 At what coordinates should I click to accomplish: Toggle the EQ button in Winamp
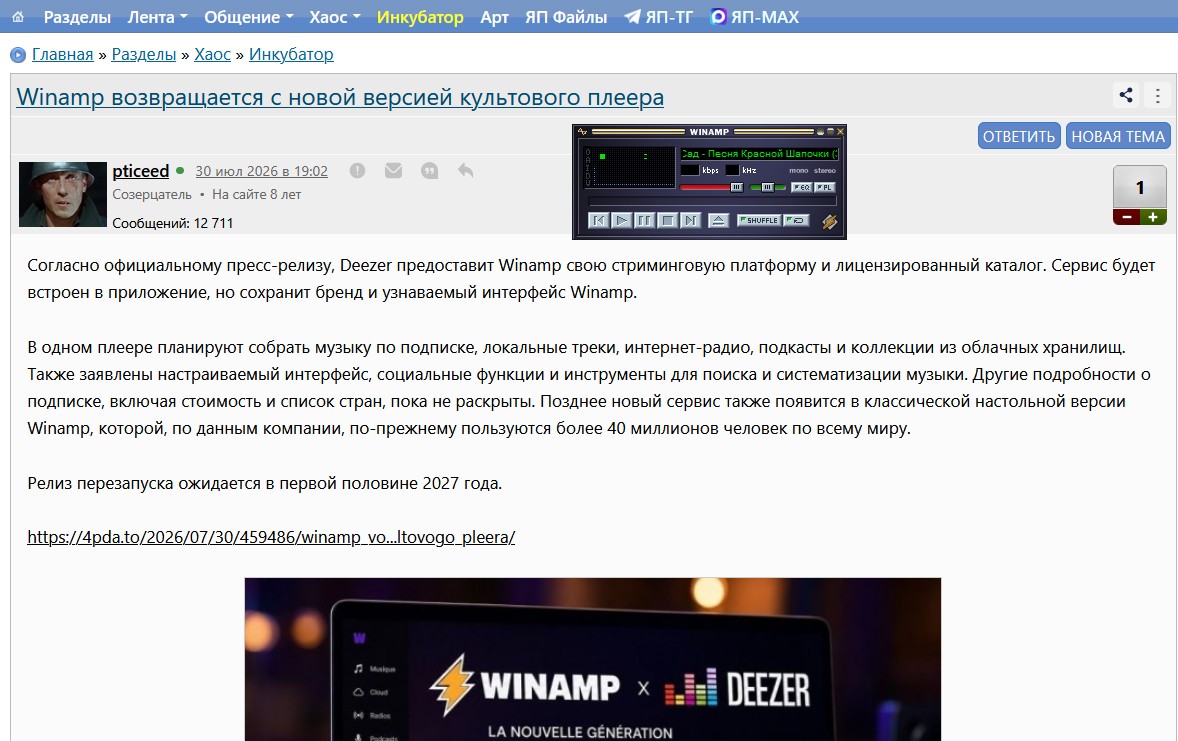pyautogui.click(x=801, y=187)
